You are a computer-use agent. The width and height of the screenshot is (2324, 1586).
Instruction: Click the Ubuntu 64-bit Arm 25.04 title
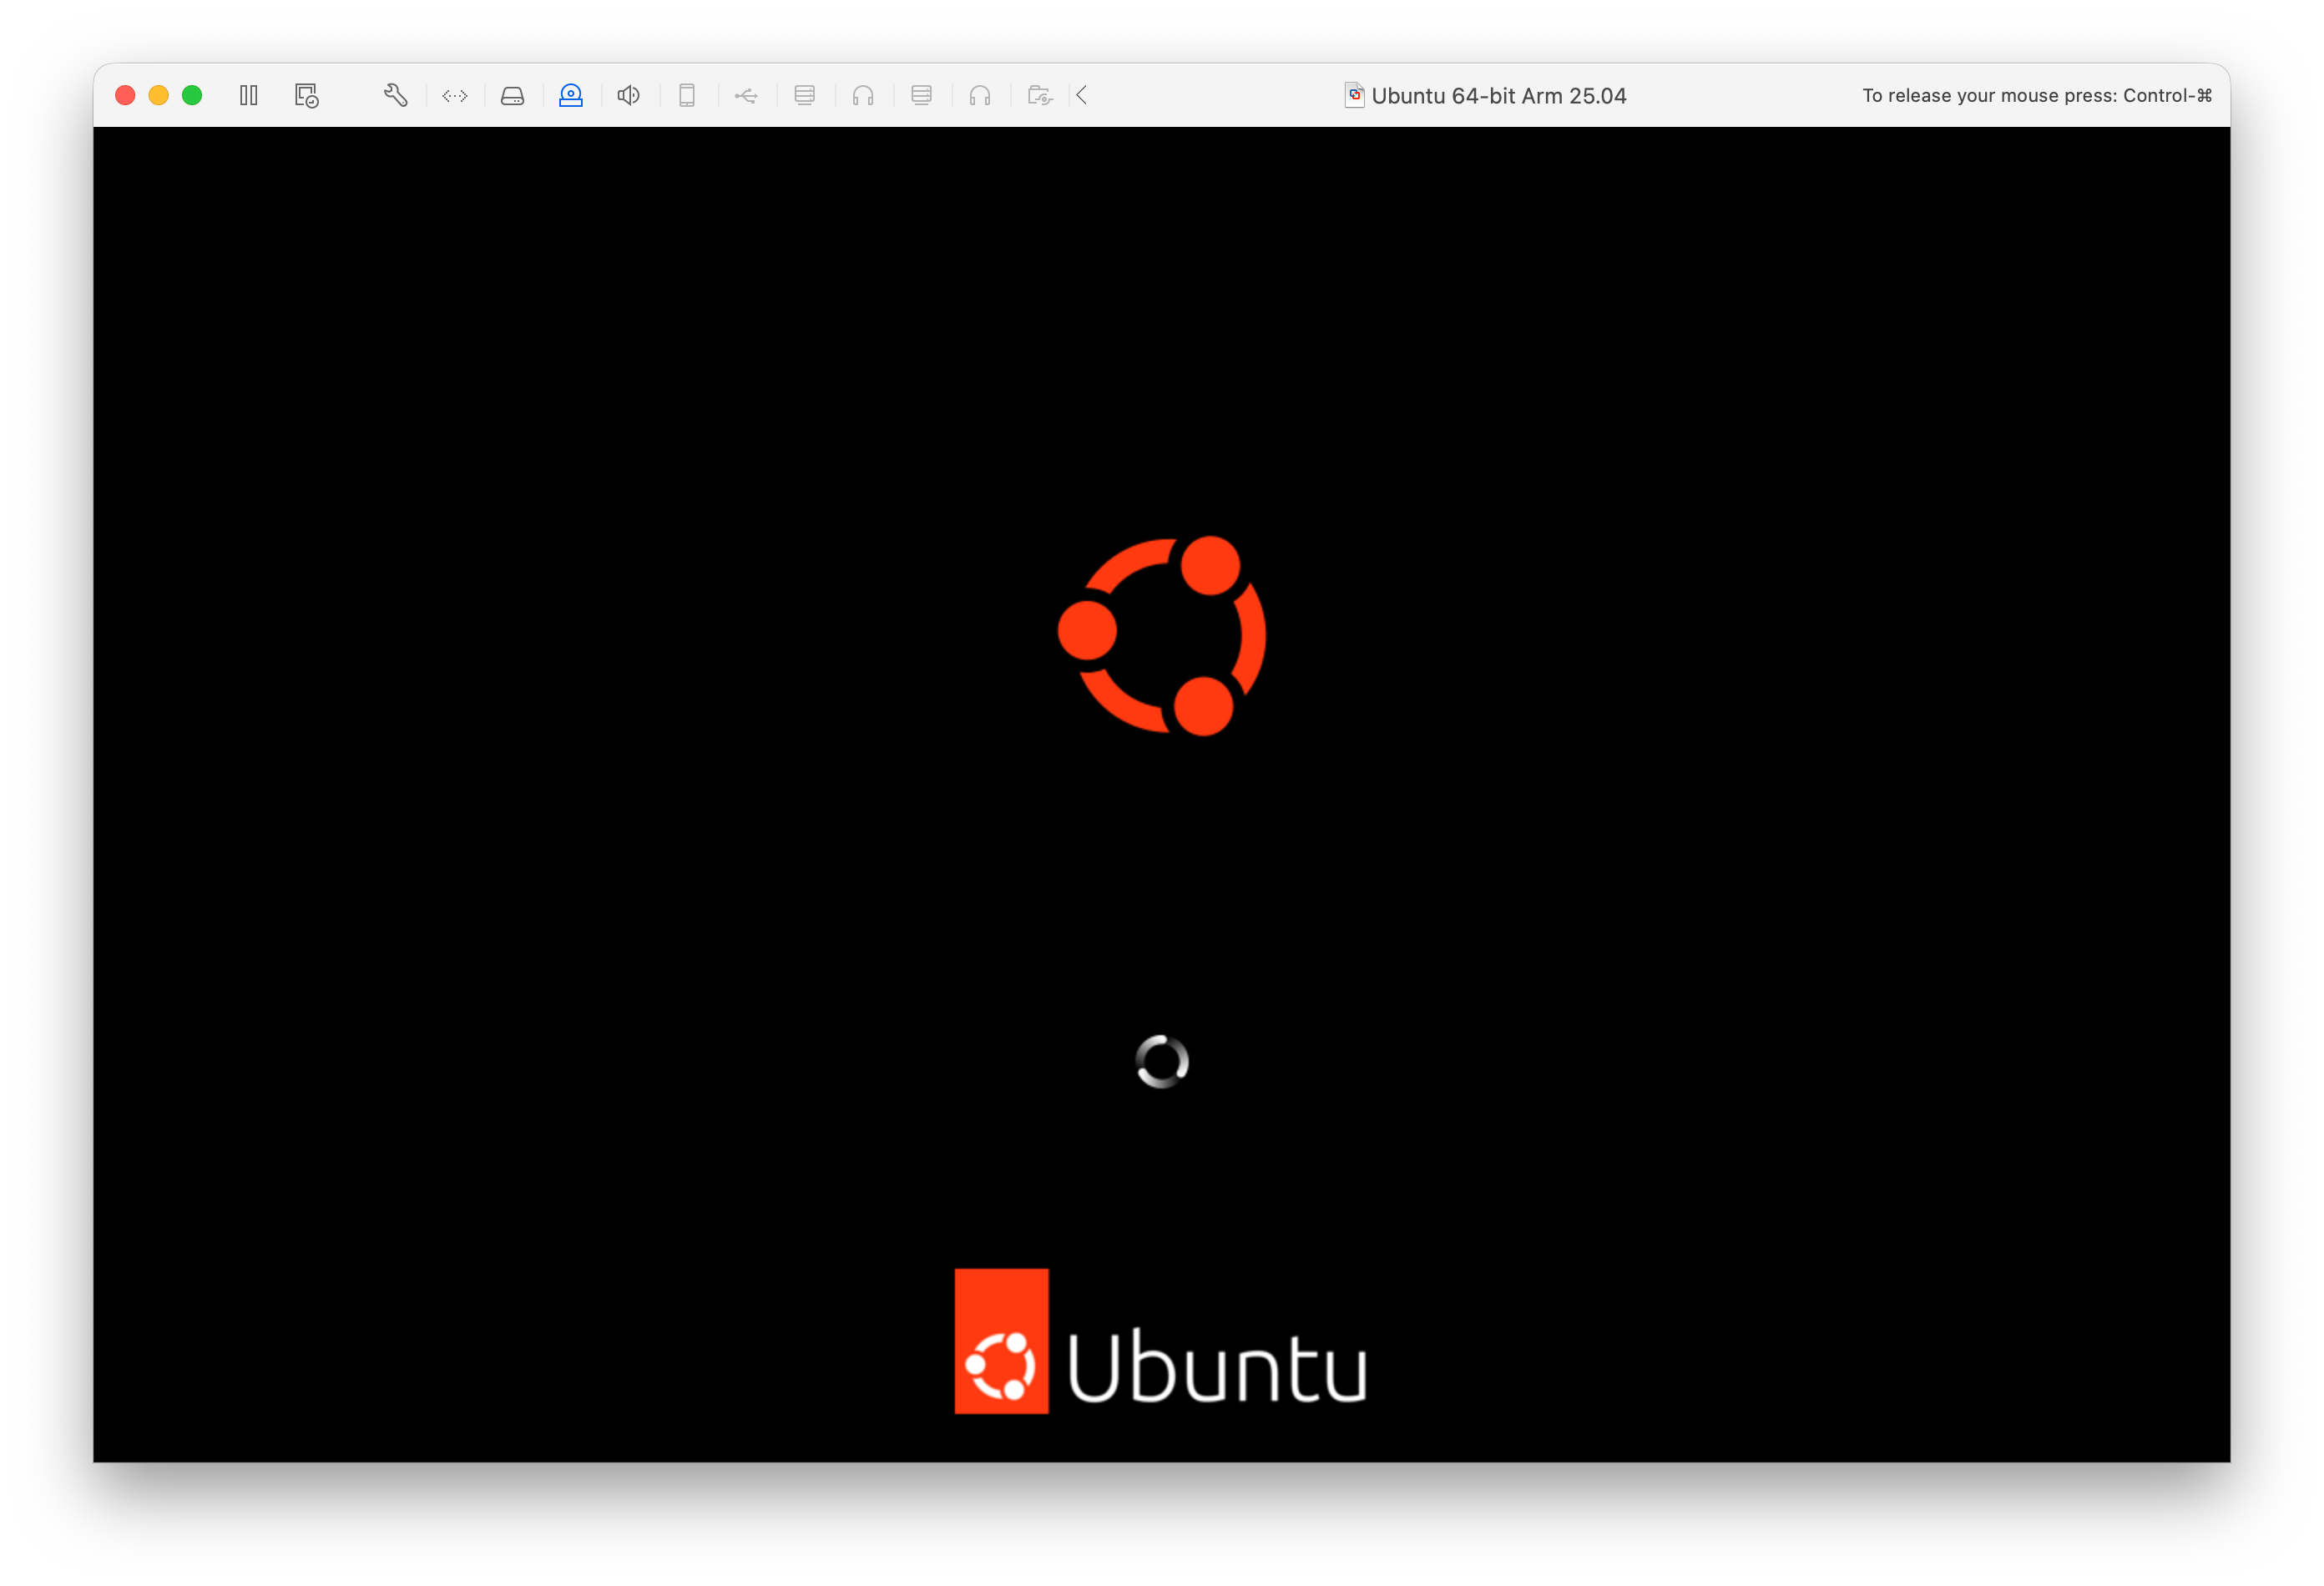click(1498, 95)
